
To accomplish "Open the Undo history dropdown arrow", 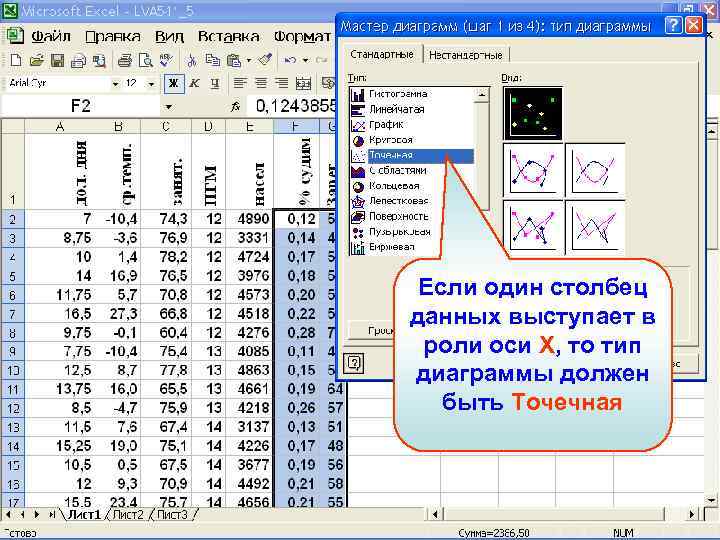I will [305, 60].
